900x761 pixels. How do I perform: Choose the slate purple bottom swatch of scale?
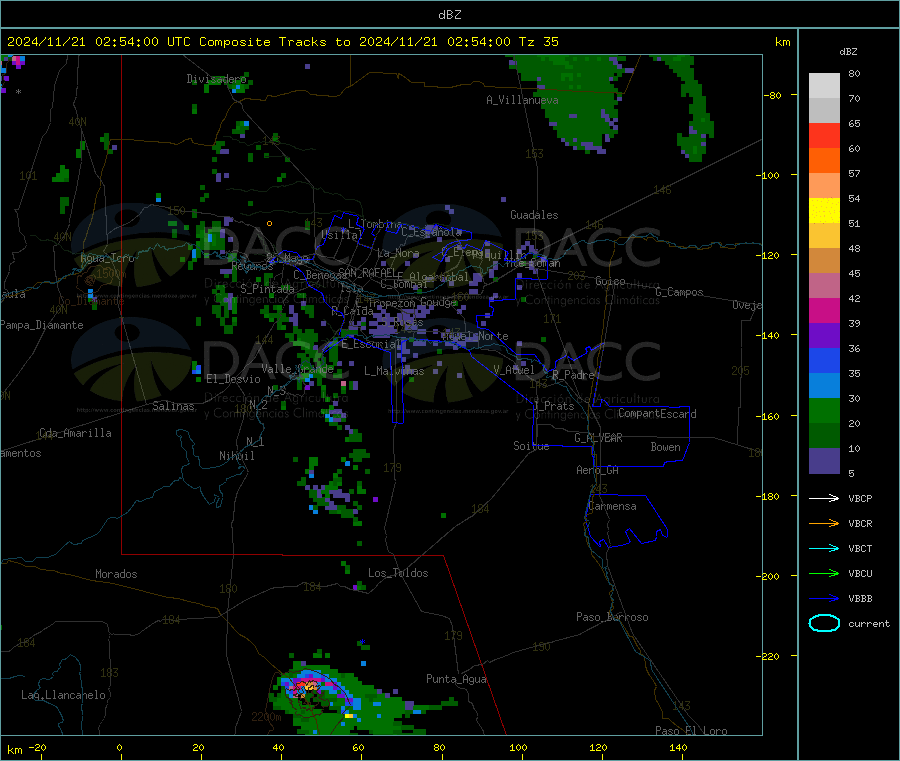[x=824, y=461]
